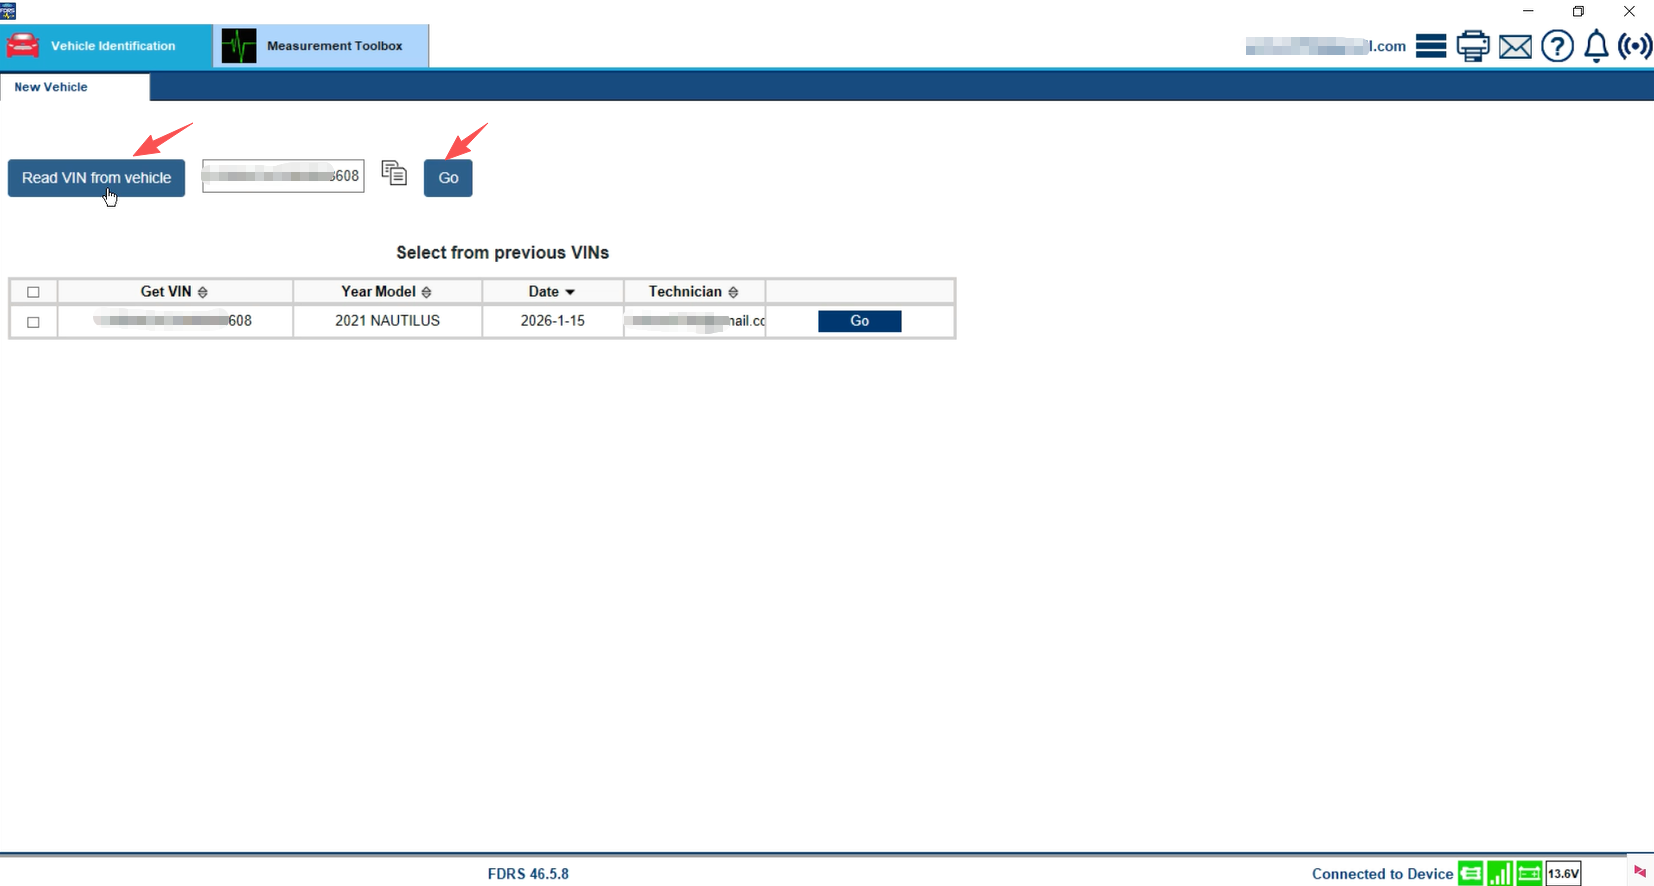Click the green signal strength bars icon
Image resolution: width=1654 pixels, height=886 pixels.
1500,873
